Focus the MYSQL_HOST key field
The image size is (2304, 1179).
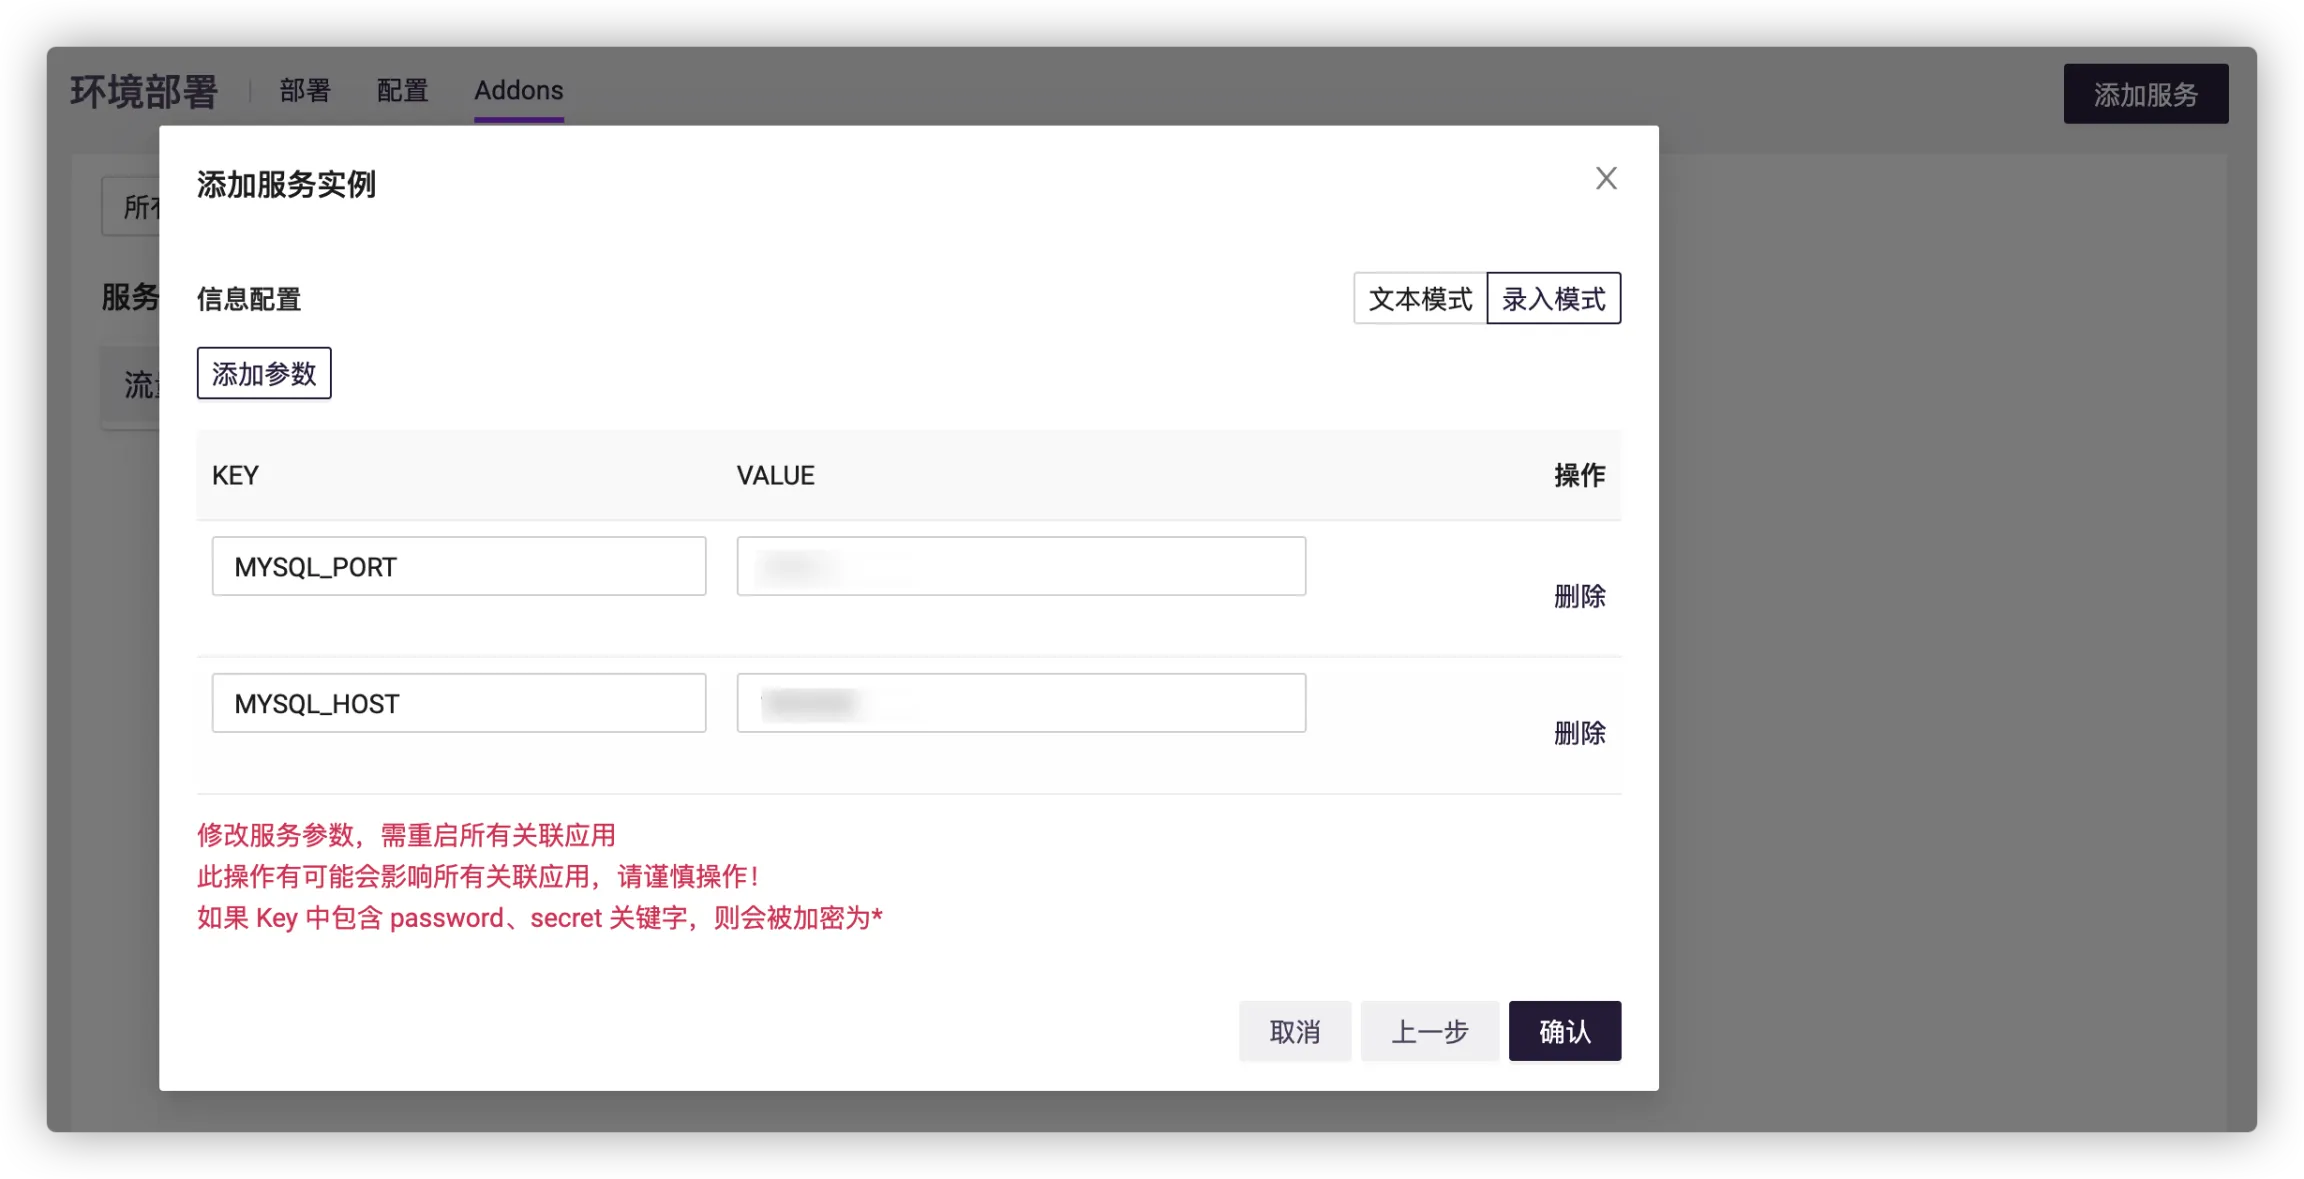458,704
